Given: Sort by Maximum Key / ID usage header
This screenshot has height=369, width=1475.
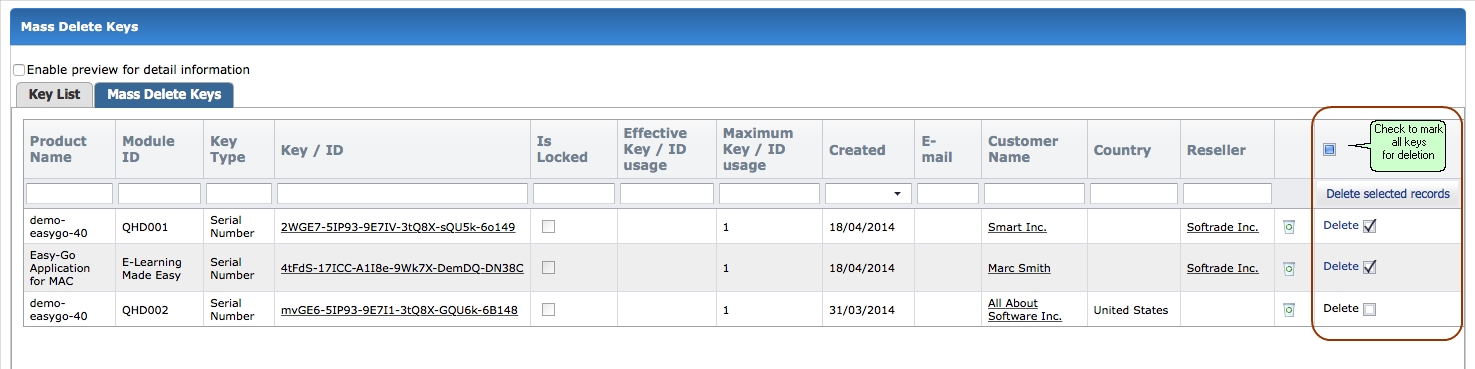Looking at the screenshot, I should pyautogui.click(x=758, y=150).
